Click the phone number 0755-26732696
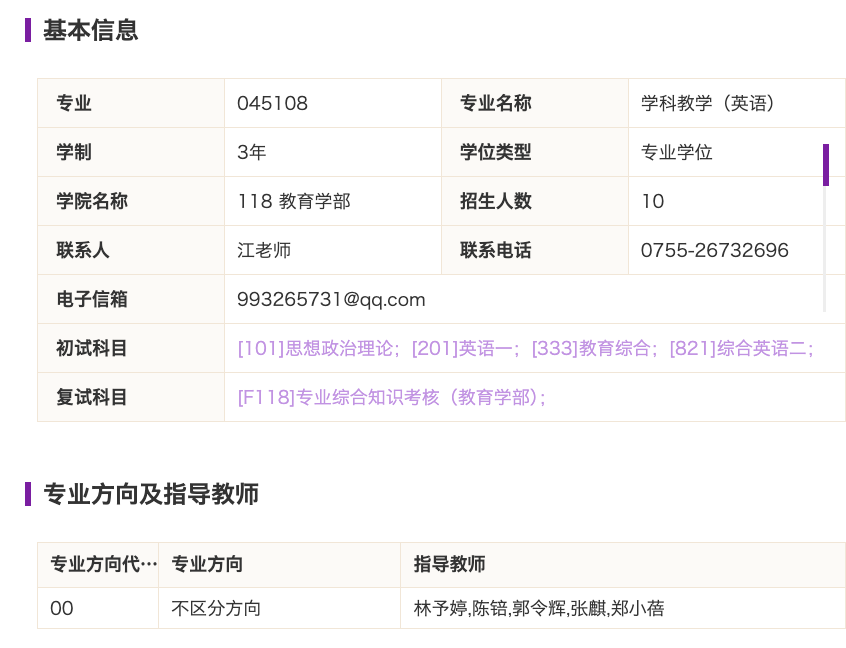This screenshot has width=846, height=648. [714, 250]
